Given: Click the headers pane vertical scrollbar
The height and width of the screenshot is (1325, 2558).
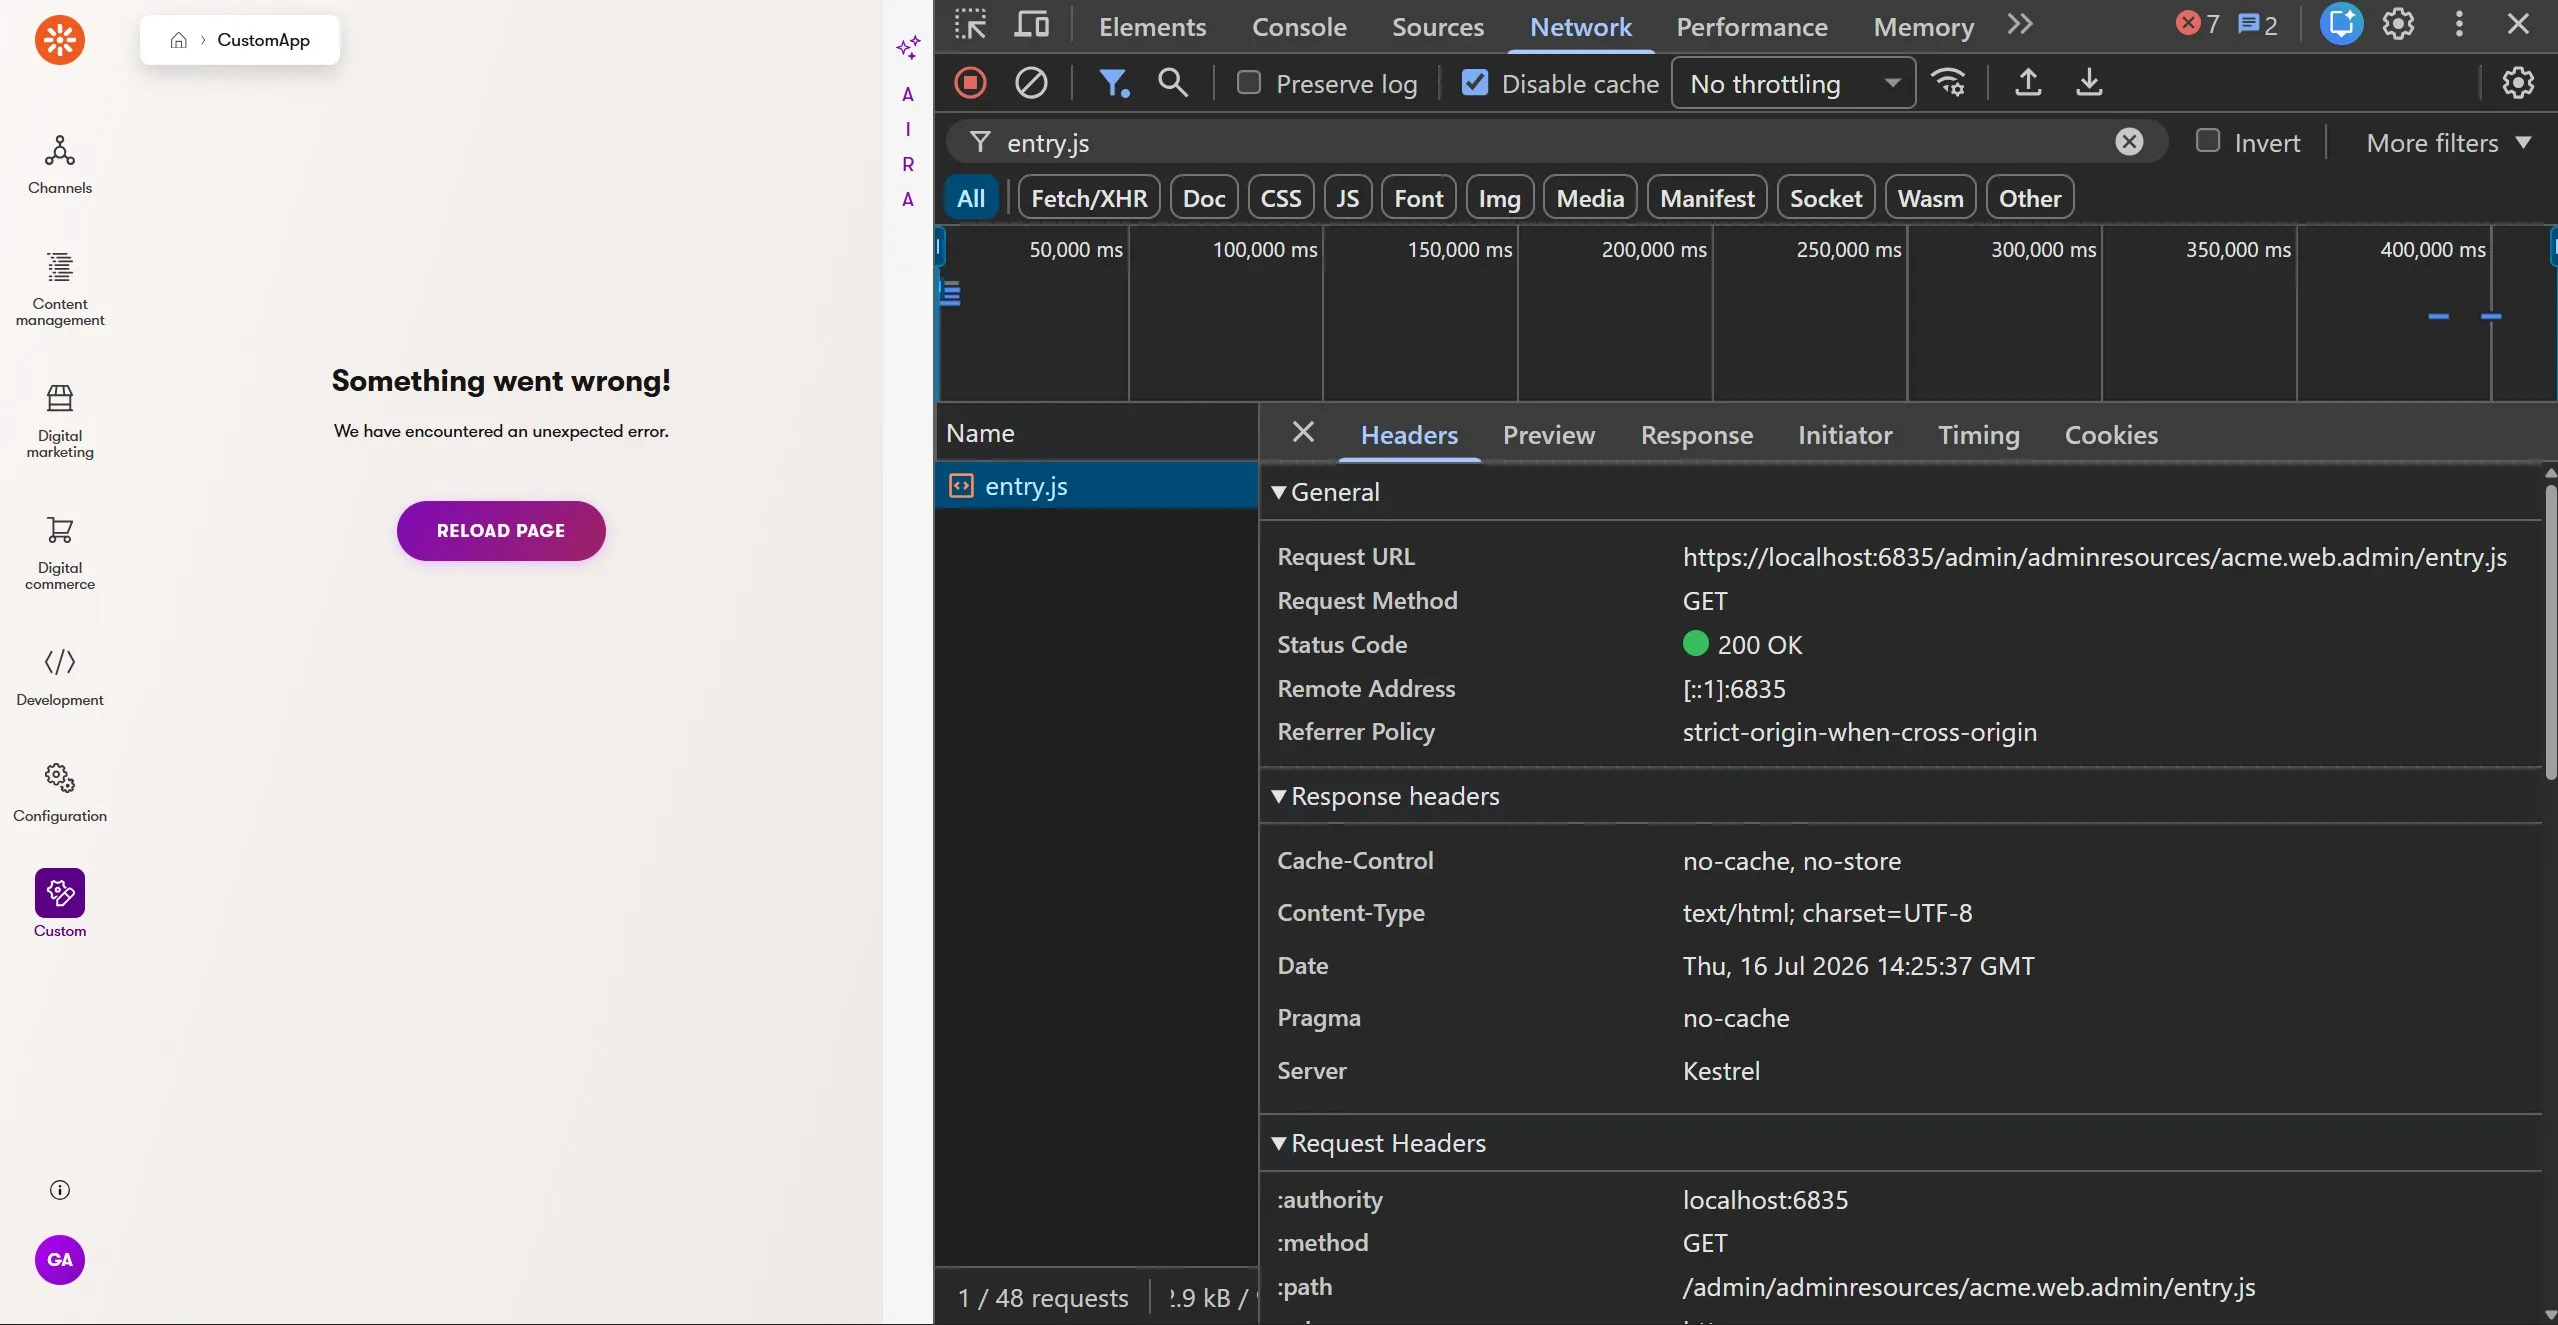Looking at the screenshot, I should click(x=2550, y=632).
